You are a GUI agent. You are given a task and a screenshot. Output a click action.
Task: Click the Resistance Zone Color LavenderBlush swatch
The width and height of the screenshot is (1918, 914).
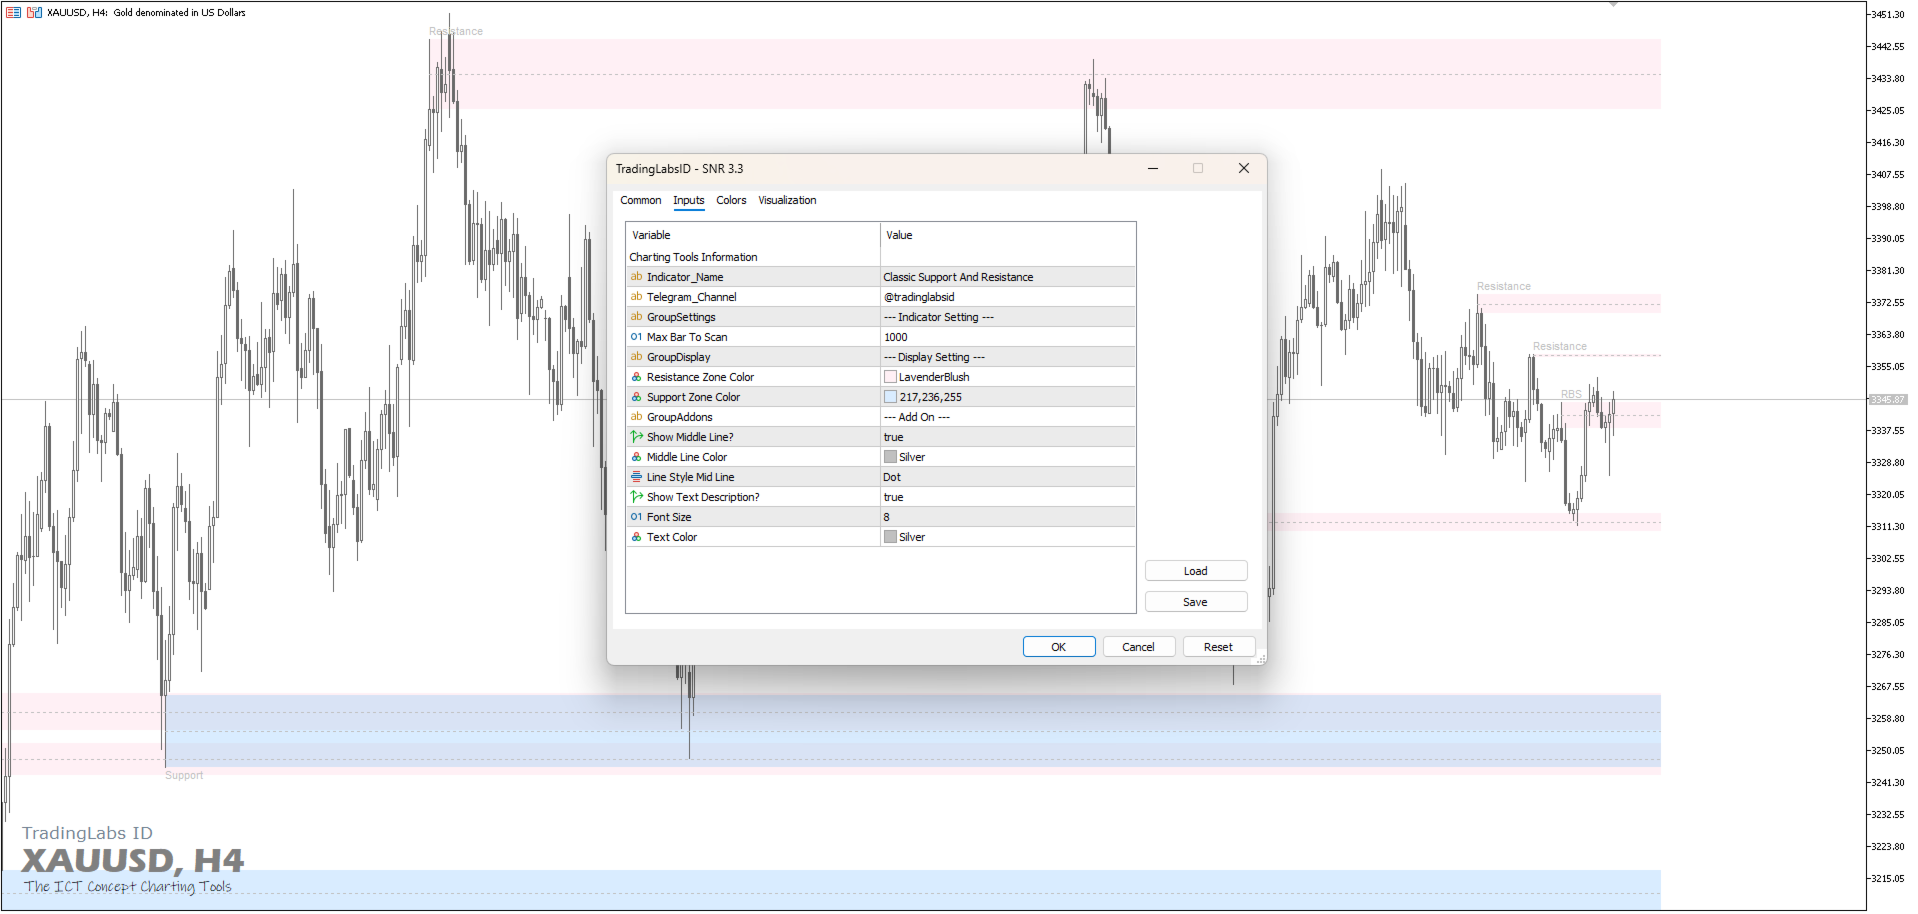pyautogui.click(x=890, y=377)
